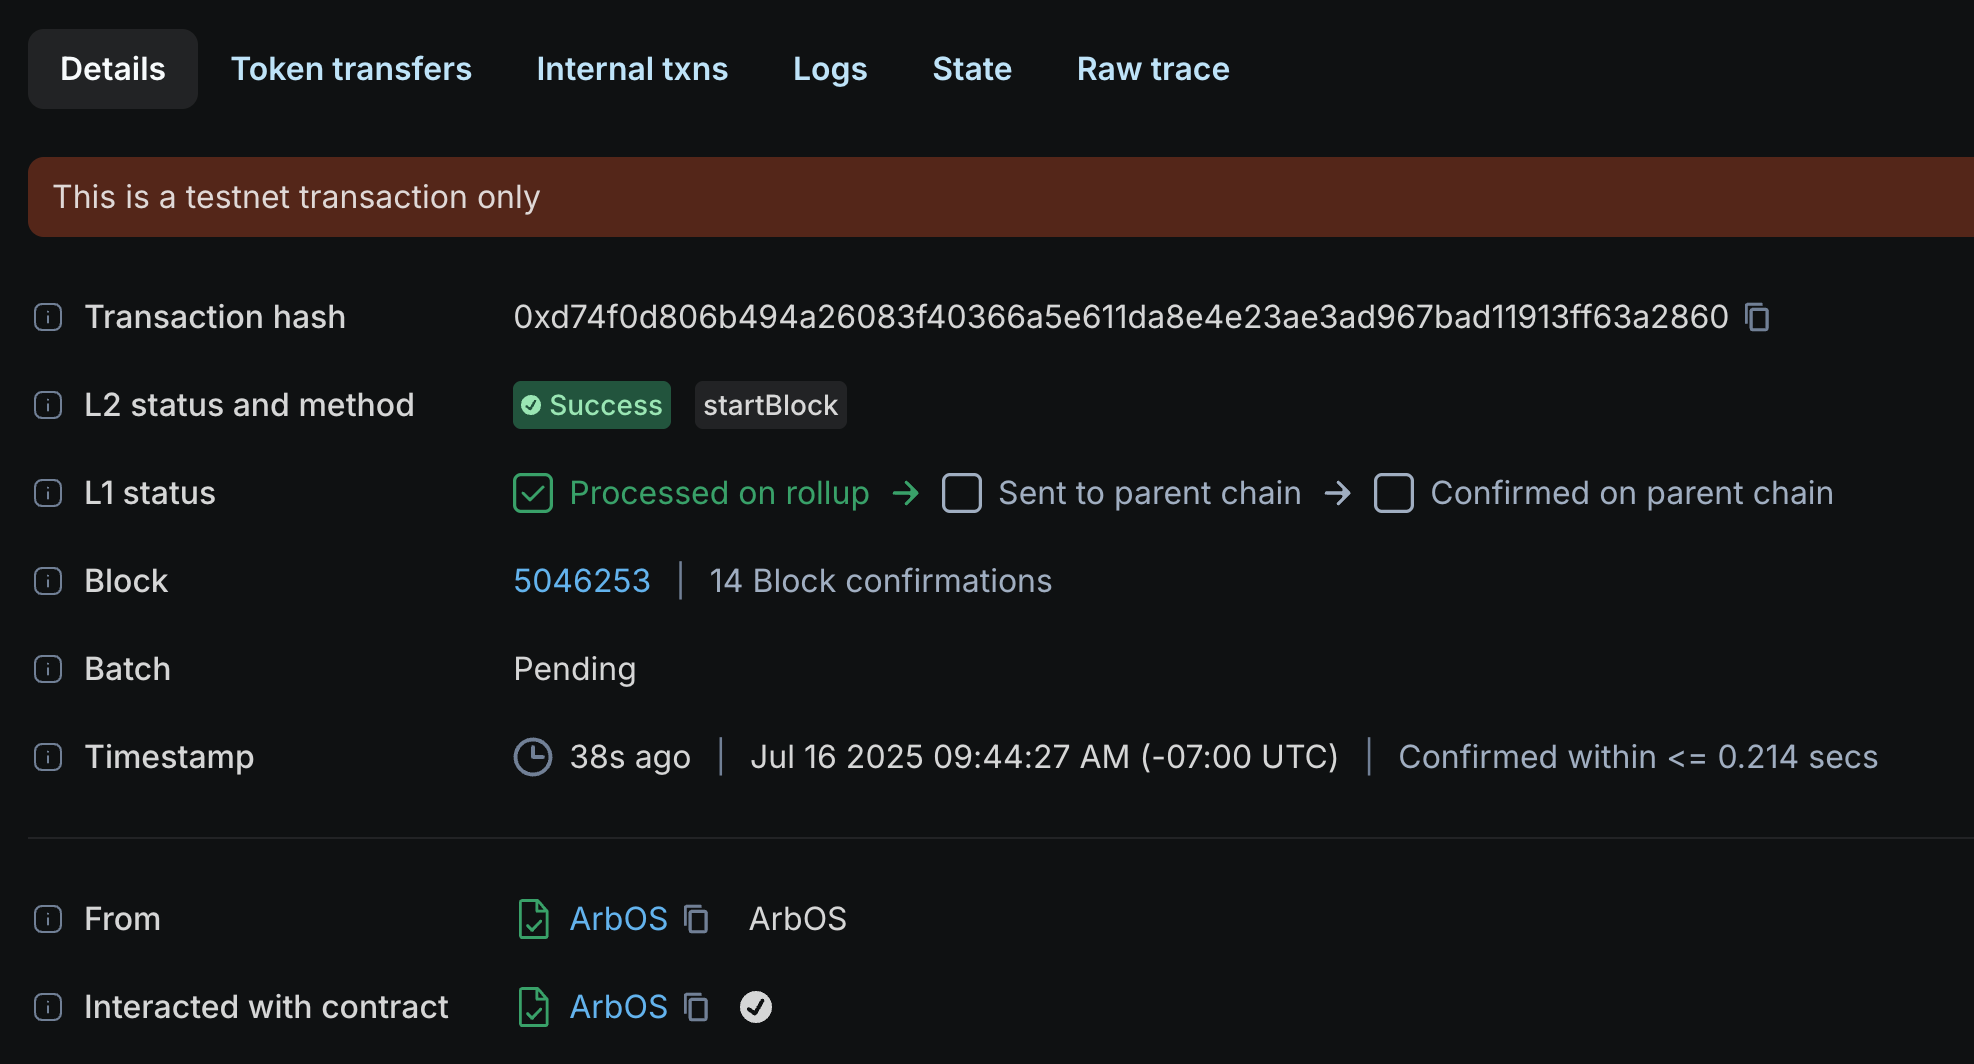Copy the From ArbOS address
The width and height of the screenshot is (1974, 1064).
tap(696, 919)
